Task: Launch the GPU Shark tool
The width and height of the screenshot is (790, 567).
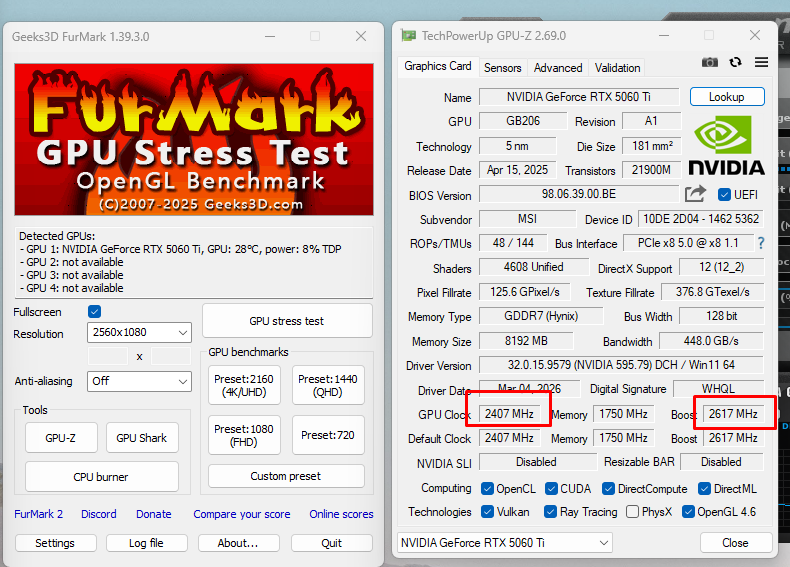Action: [142, 438]
